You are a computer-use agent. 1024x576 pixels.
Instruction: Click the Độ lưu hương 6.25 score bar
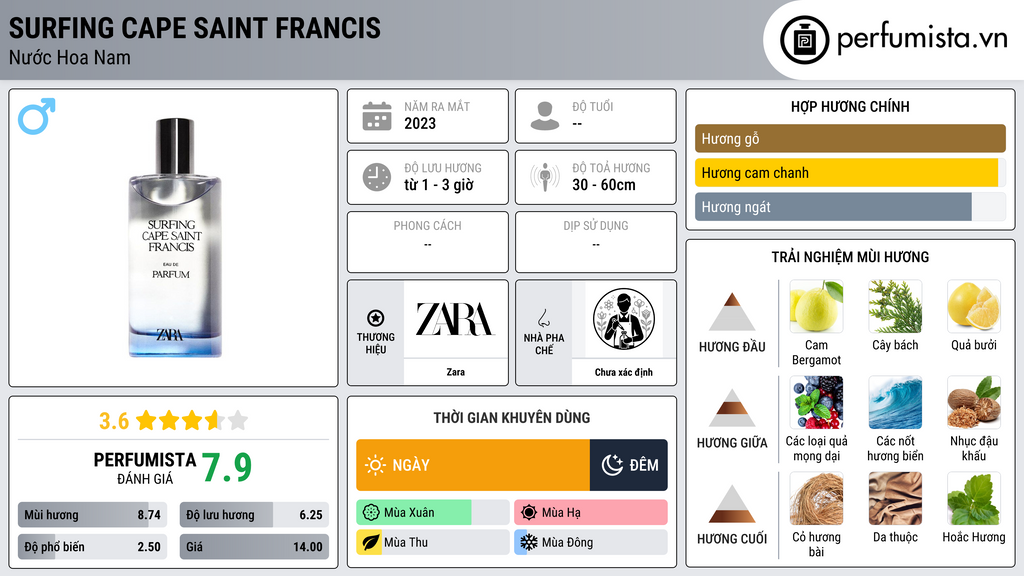click(254, 515)
